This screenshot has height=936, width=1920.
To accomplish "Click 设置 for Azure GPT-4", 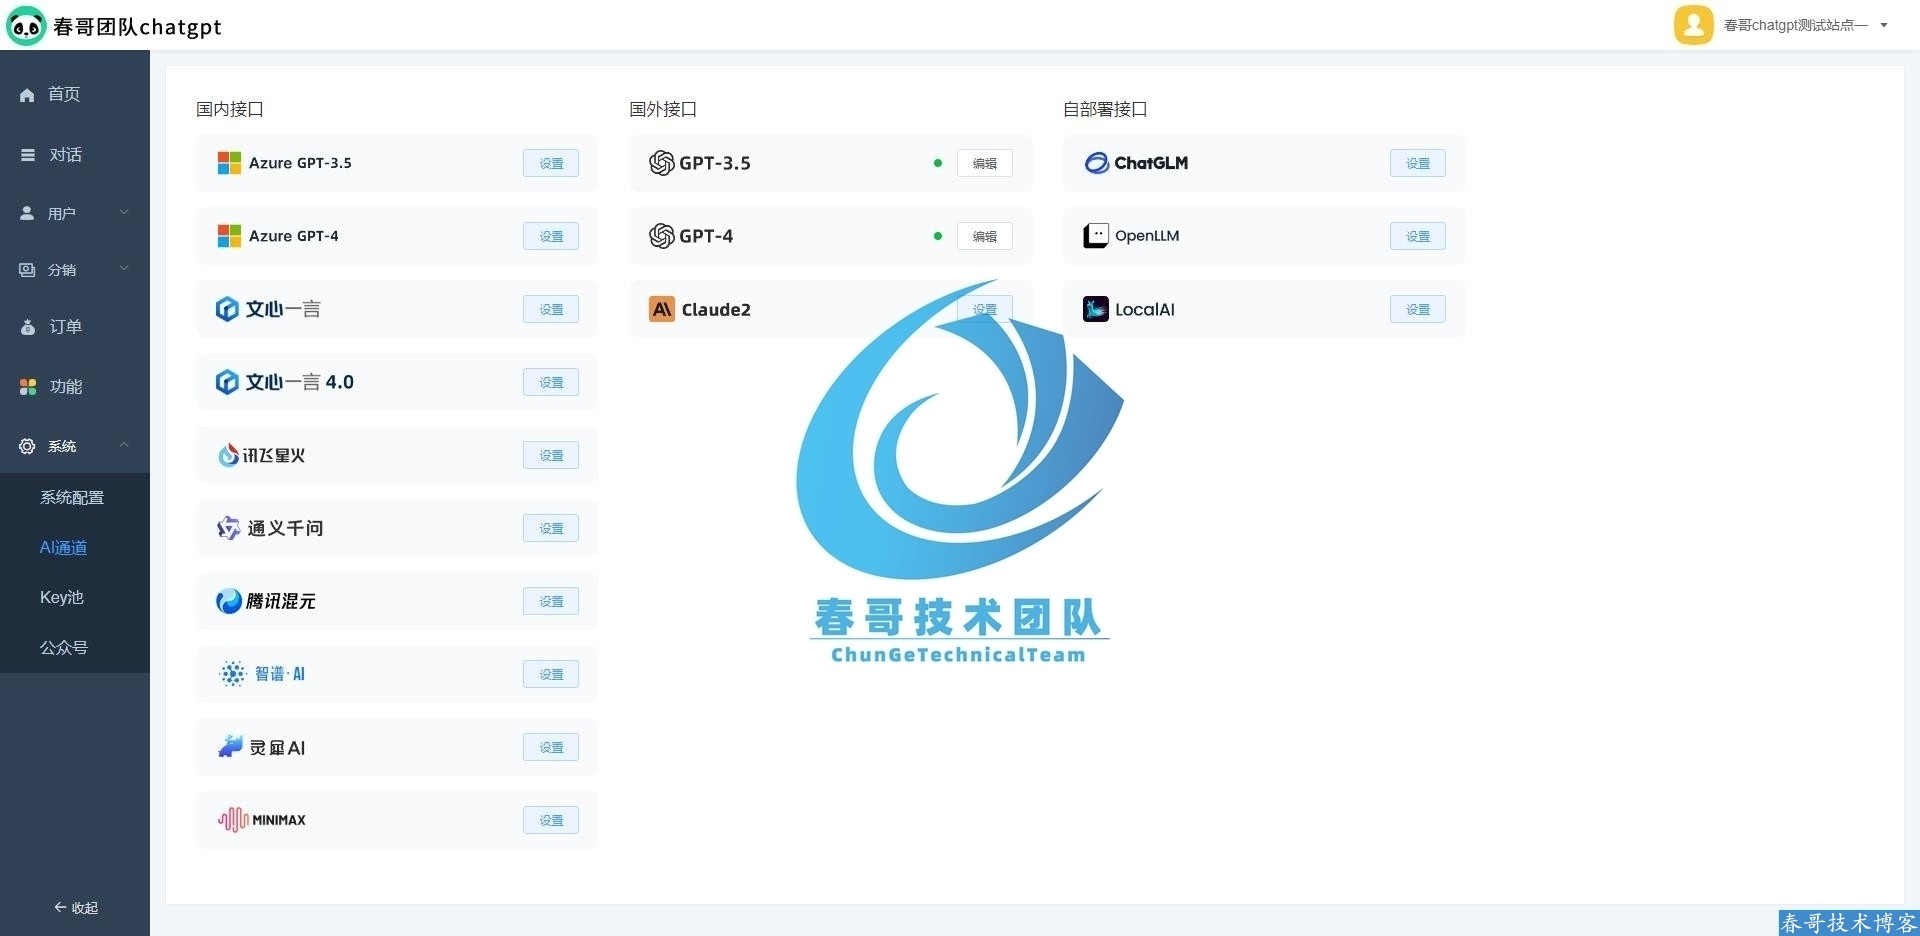I will tap(551, 236).
